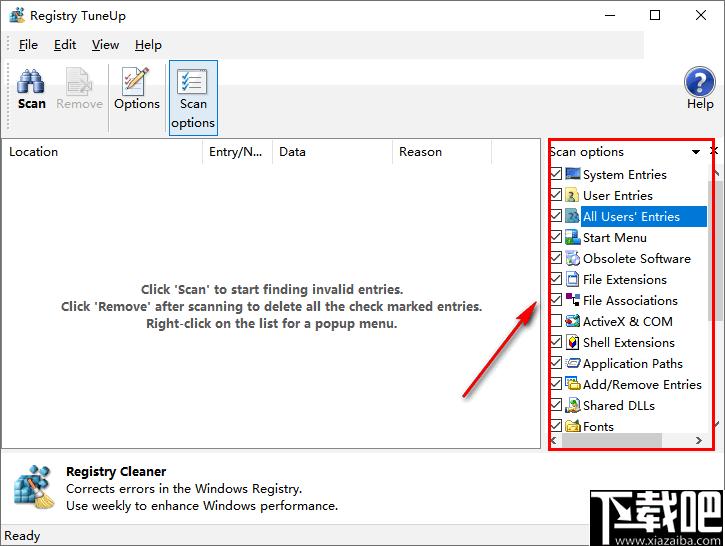
Task: Enable the ActiveX & COM checkbox
Action: tap(556, 321)
